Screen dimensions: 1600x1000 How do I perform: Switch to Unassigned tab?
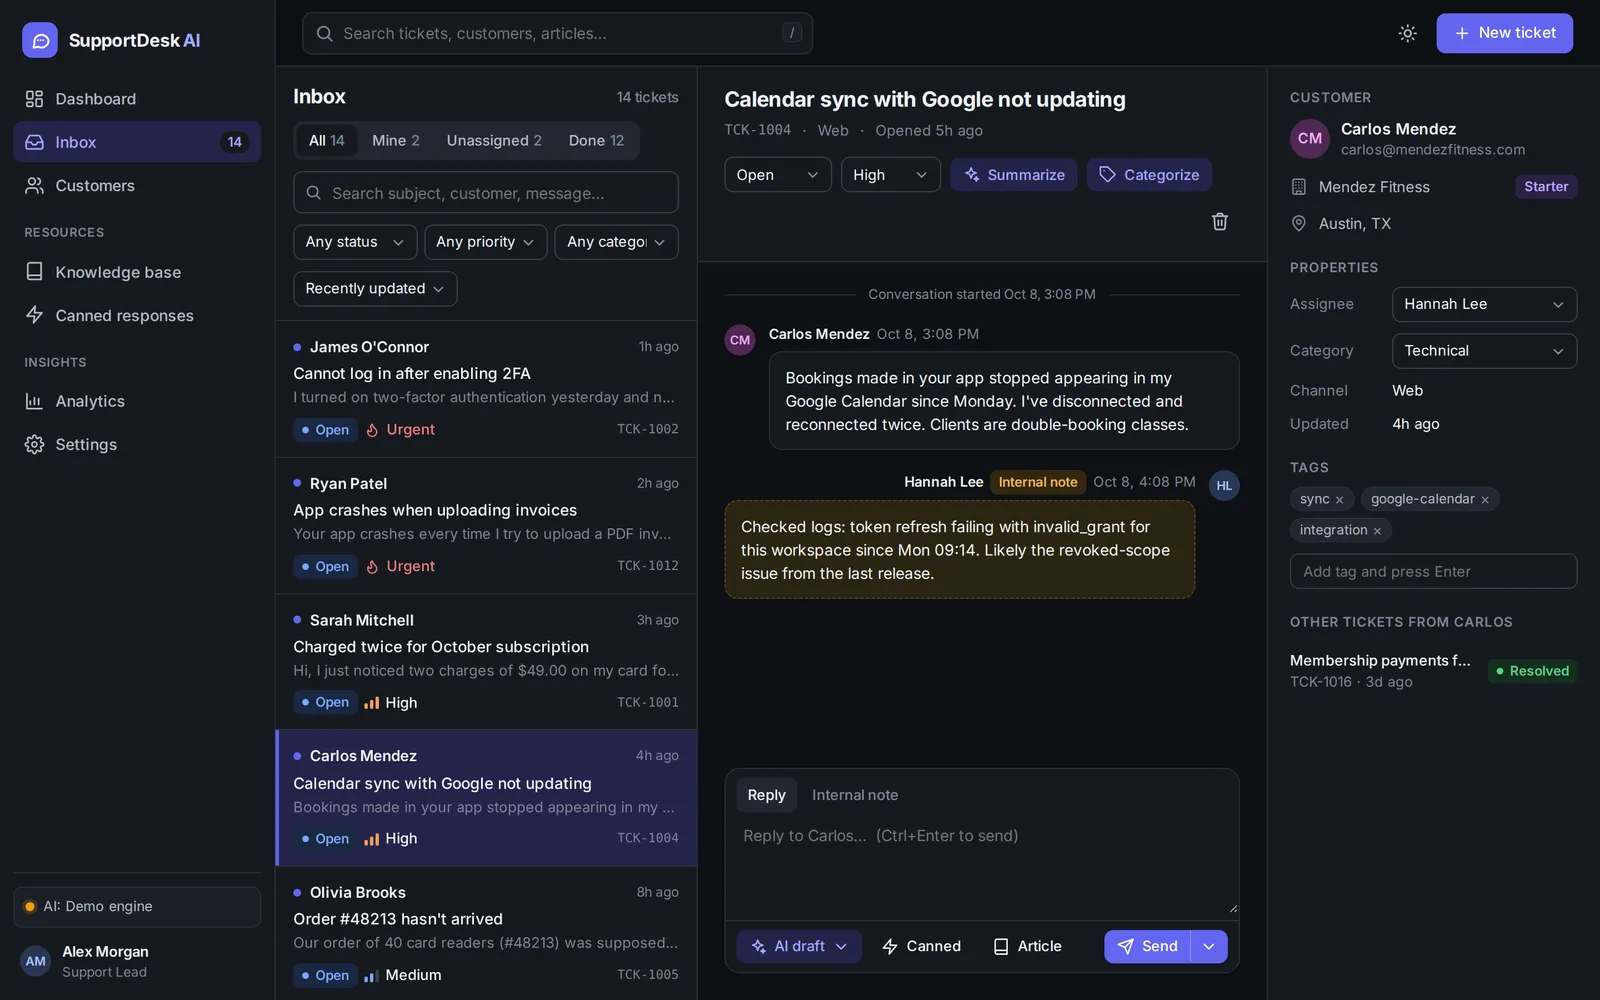(494, 141)
